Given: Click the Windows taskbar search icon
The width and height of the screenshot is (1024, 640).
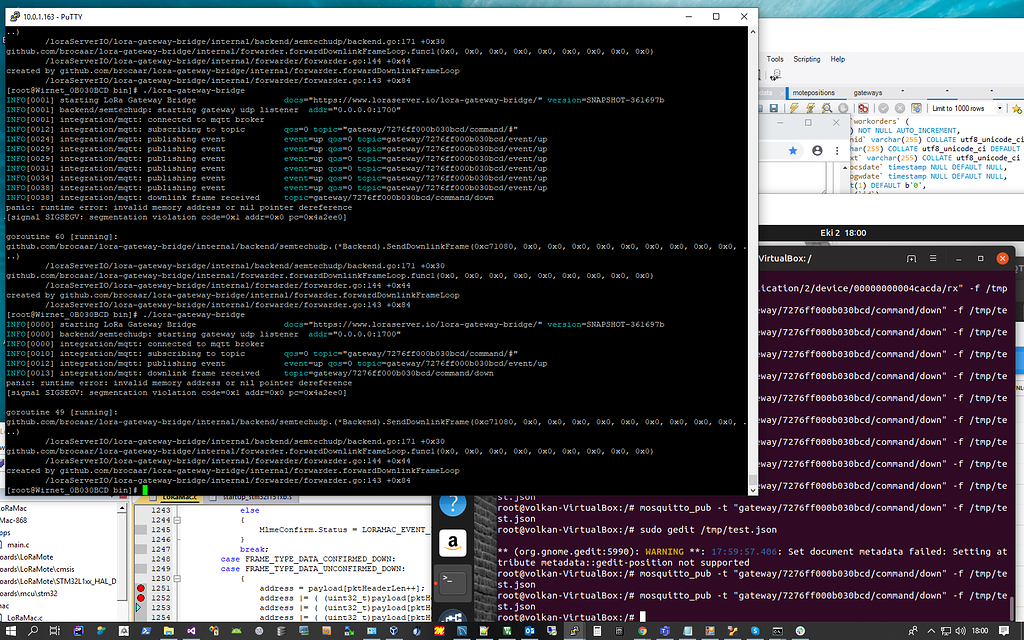Looking at the screenshot, I should pos(33,631).
